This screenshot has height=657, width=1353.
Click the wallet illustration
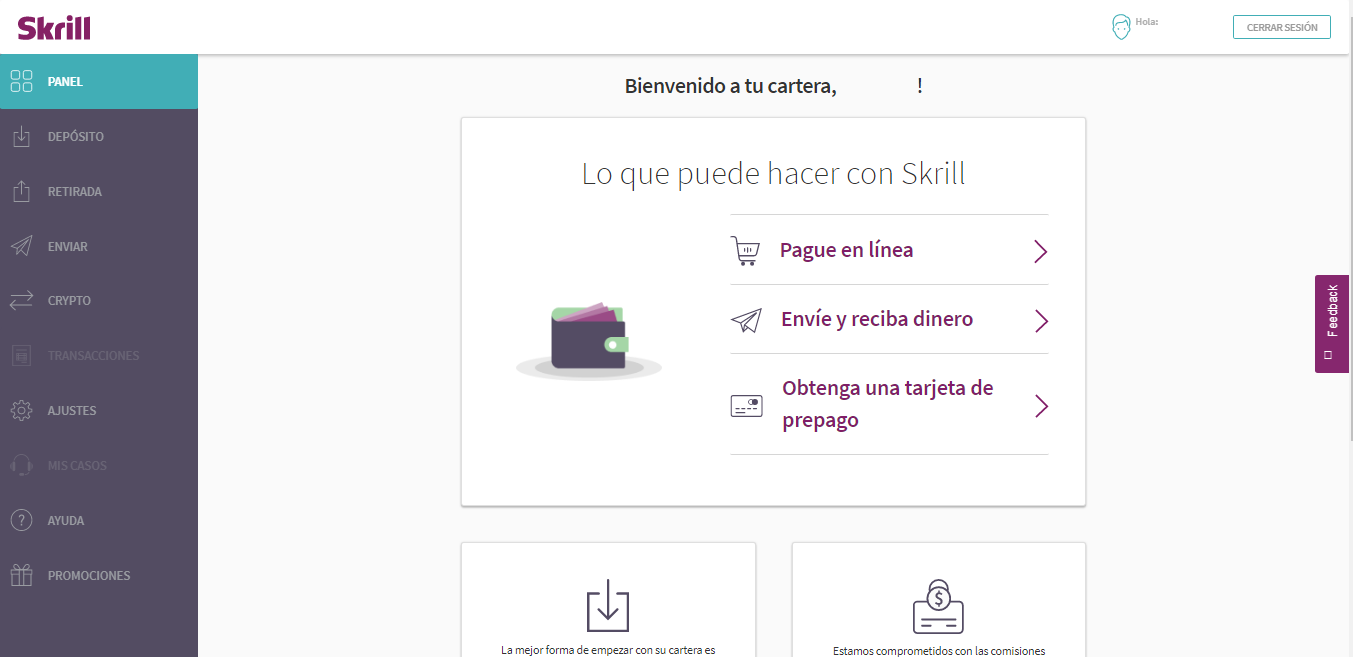click(589, 342)
